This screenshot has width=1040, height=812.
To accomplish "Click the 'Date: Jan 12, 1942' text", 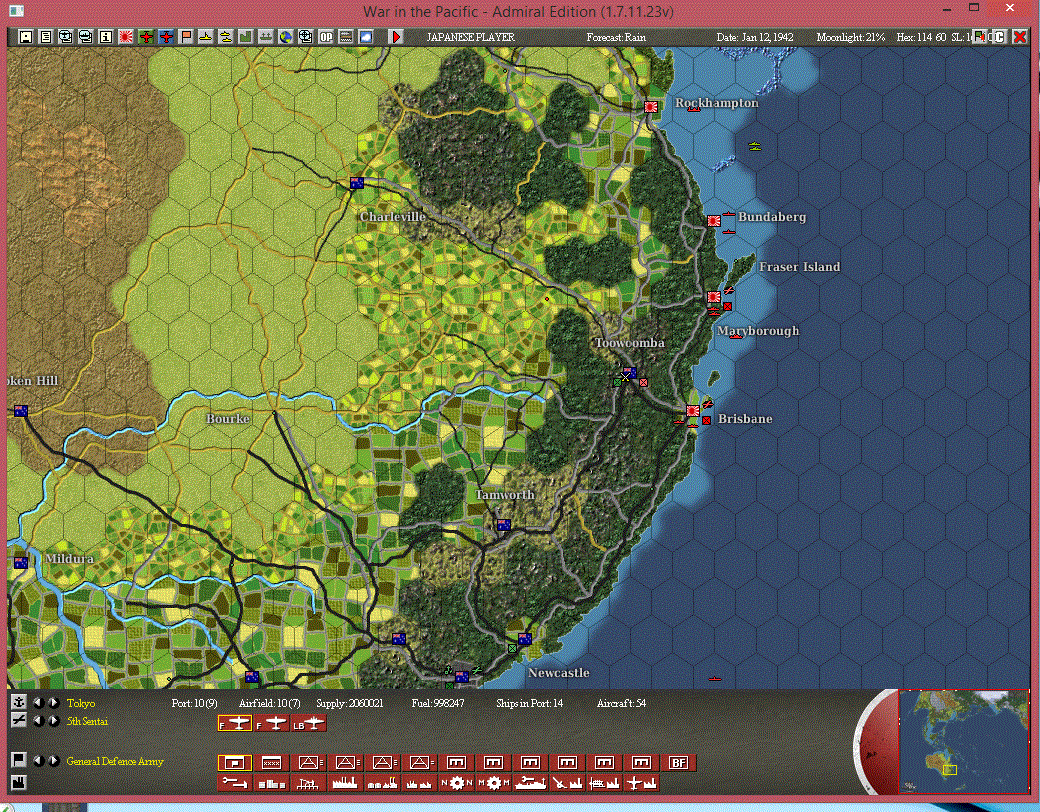I will (x=755, y=37).
